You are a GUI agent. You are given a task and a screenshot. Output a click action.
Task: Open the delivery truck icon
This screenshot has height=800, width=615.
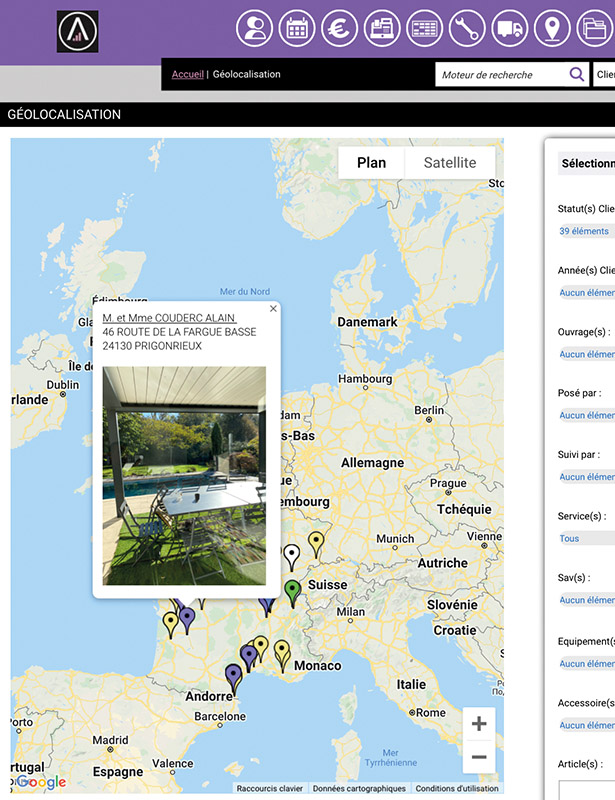(509, 28)
